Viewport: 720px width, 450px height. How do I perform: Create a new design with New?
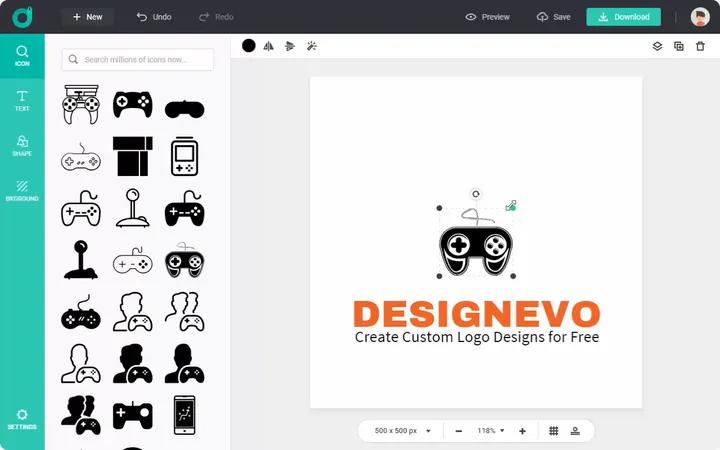(x=87, y=17)
